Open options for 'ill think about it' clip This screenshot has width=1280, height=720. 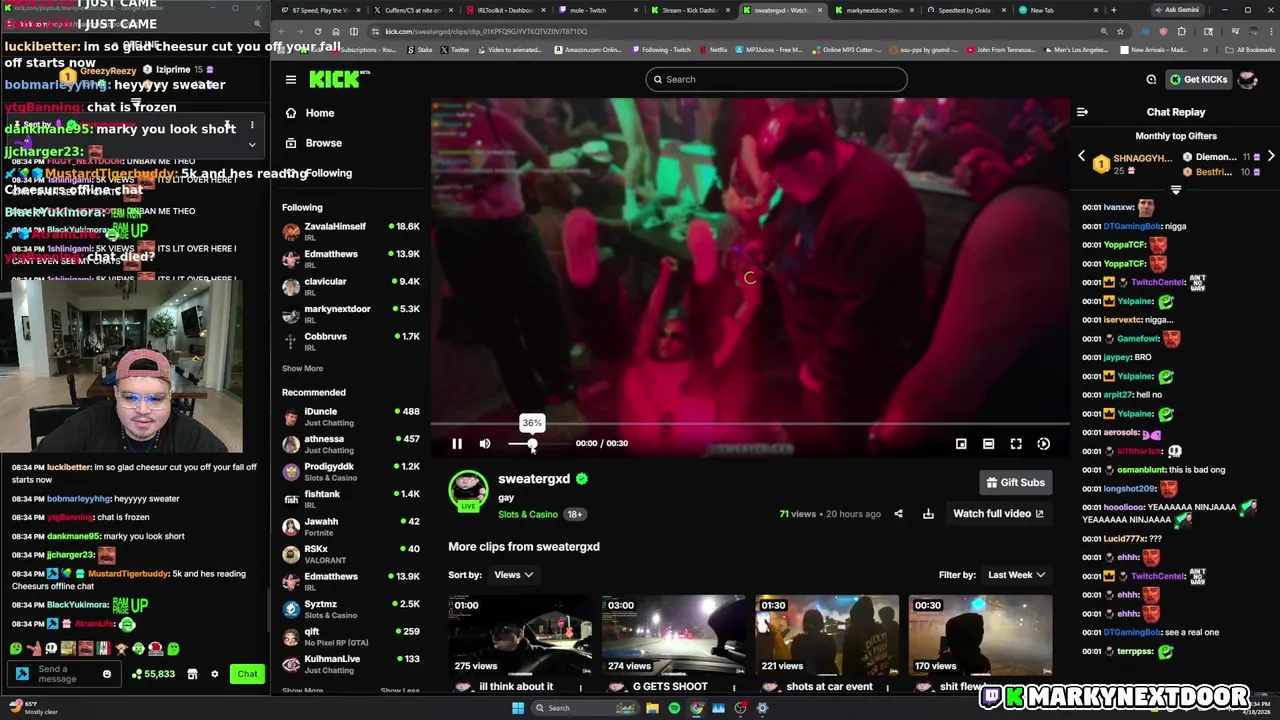tap(580, 687)
